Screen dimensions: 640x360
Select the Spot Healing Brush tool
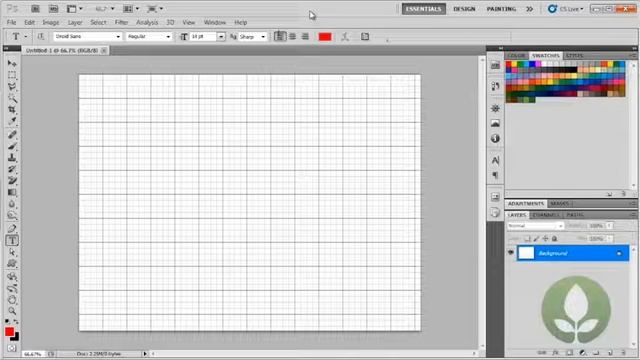(12, 134)
